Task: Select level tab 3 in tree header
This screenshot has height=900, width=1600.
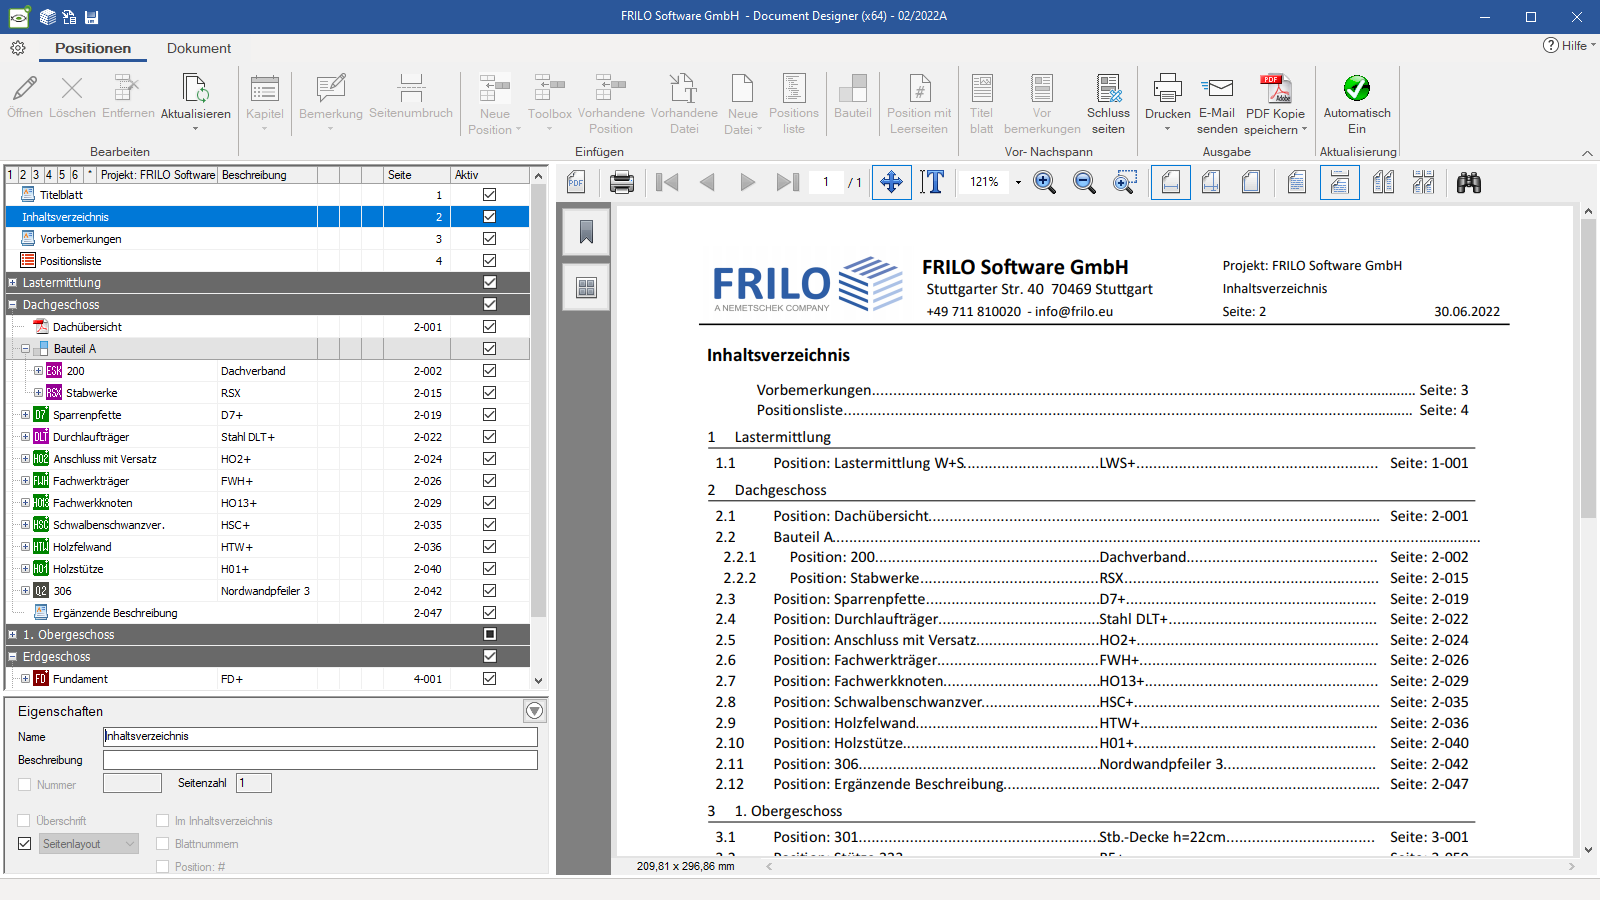Action: [x=36, y=174]
